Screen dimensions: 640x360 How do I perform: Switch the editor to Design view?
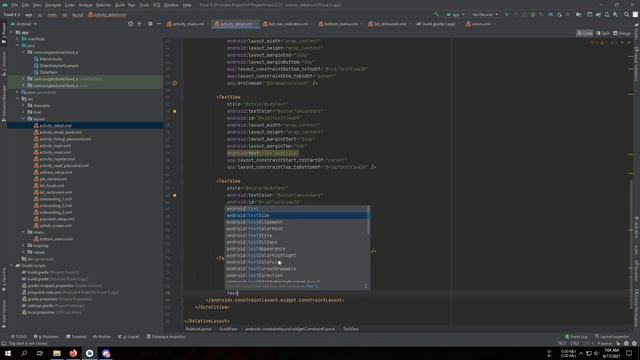tap(622, 33)
